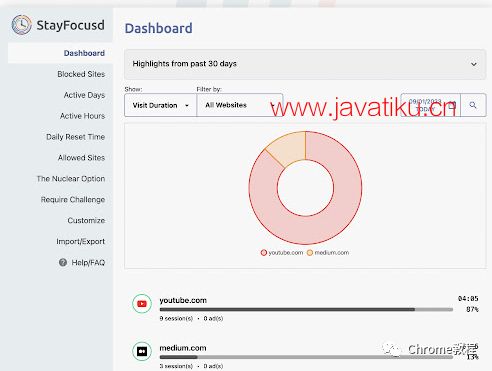Open Help/FAQ link
Image resolution: width=492 pixels, height=371 pixels.
coord(88,263)
